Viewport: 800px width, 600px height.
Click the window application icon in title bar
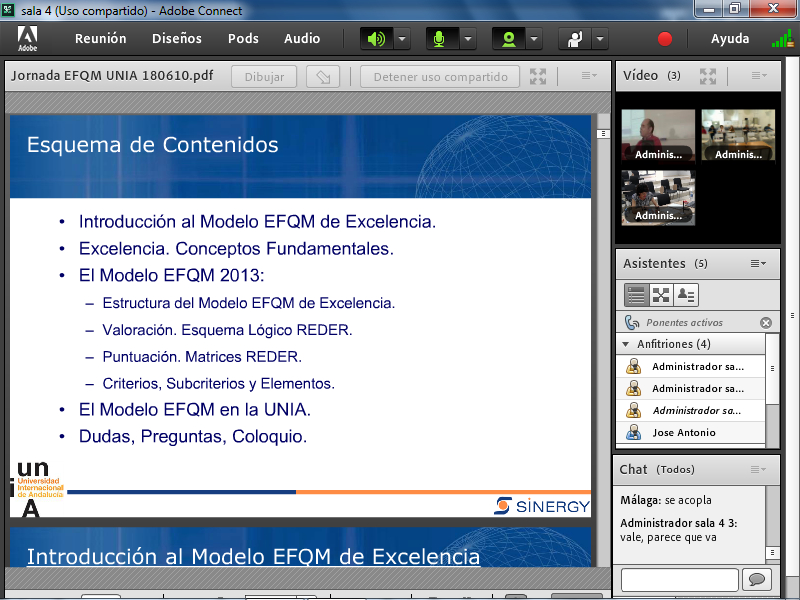click(x=8, y=10)
